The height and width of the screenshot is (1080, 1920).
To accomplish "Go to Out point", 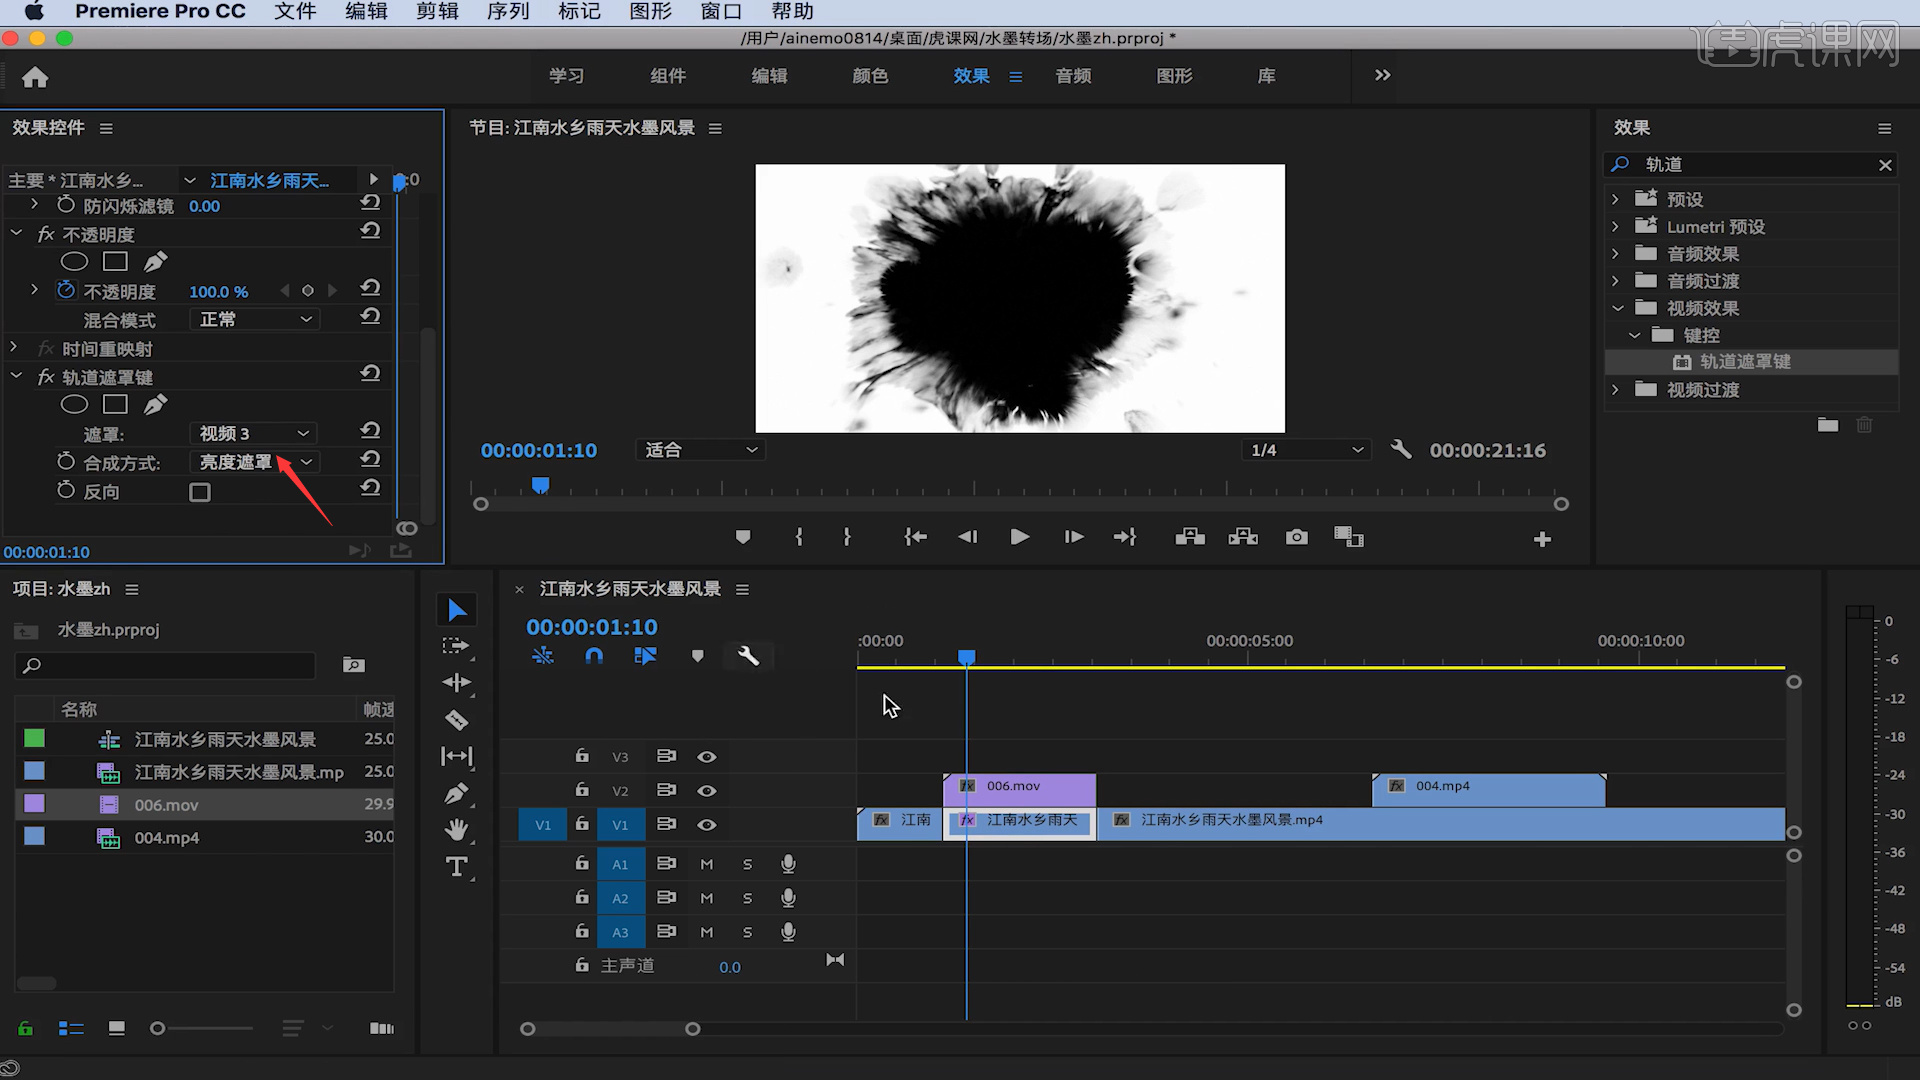I will click(x=1125, y=537).
